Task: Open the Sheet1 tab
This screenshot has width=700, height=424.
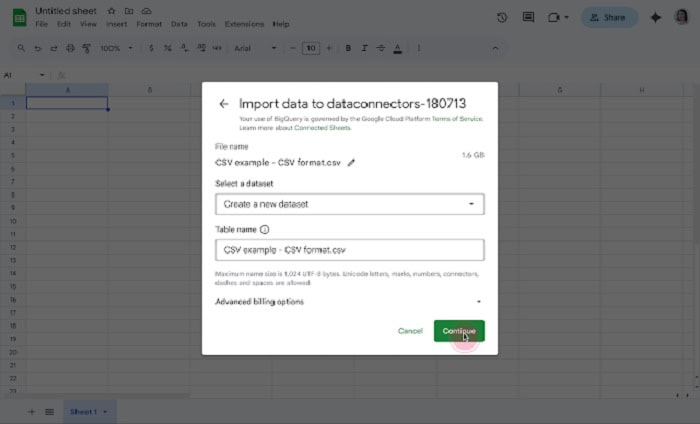Action: pyautogui.click(x=86, y=412)
